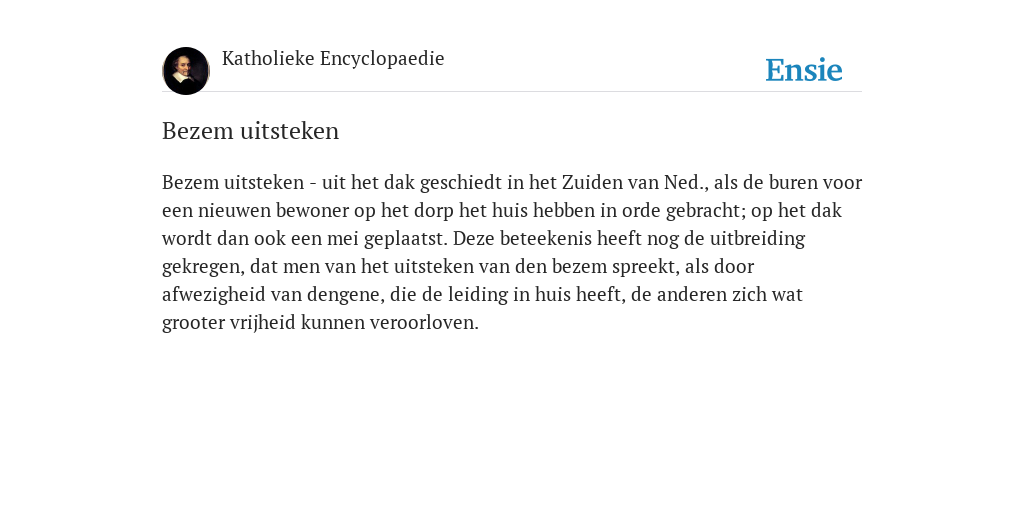Image resolution: width=1024 pixels, height=512 pixels.
Task: Click the first line starting 'Bezem uitsteken - uit'
Action: 512,182
